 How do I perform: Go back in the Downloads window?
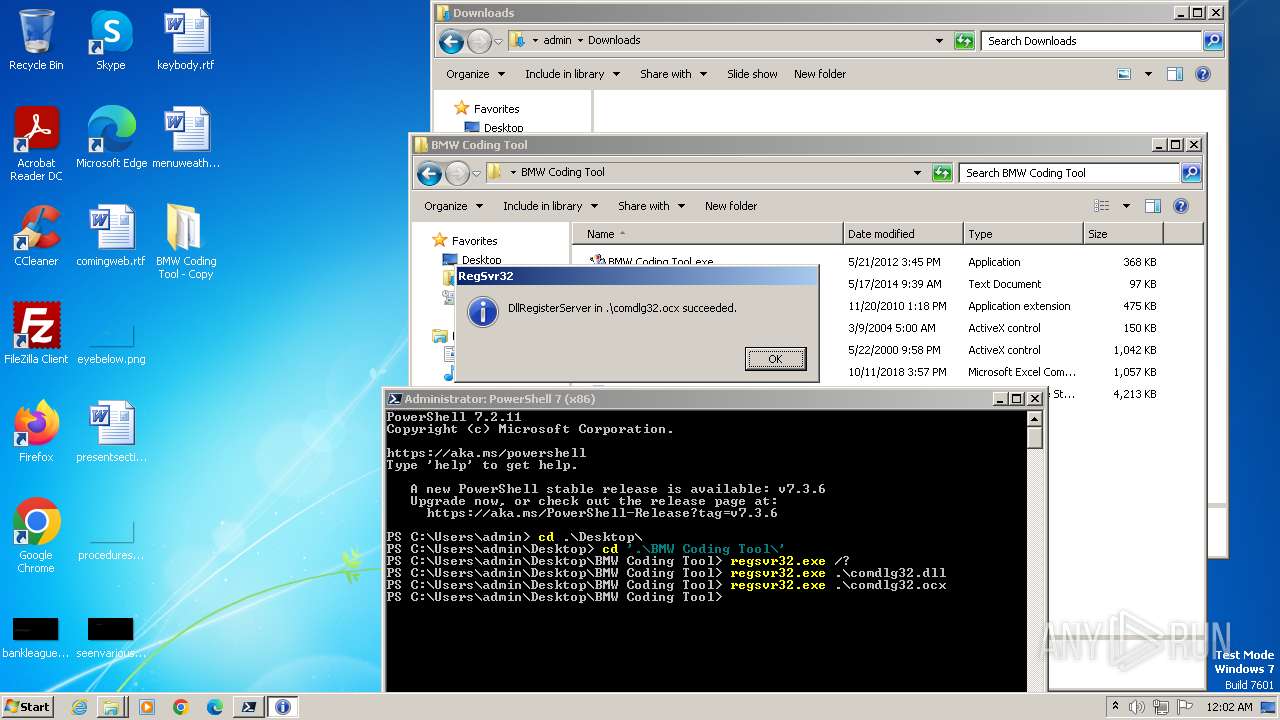[x=452, y=42]
